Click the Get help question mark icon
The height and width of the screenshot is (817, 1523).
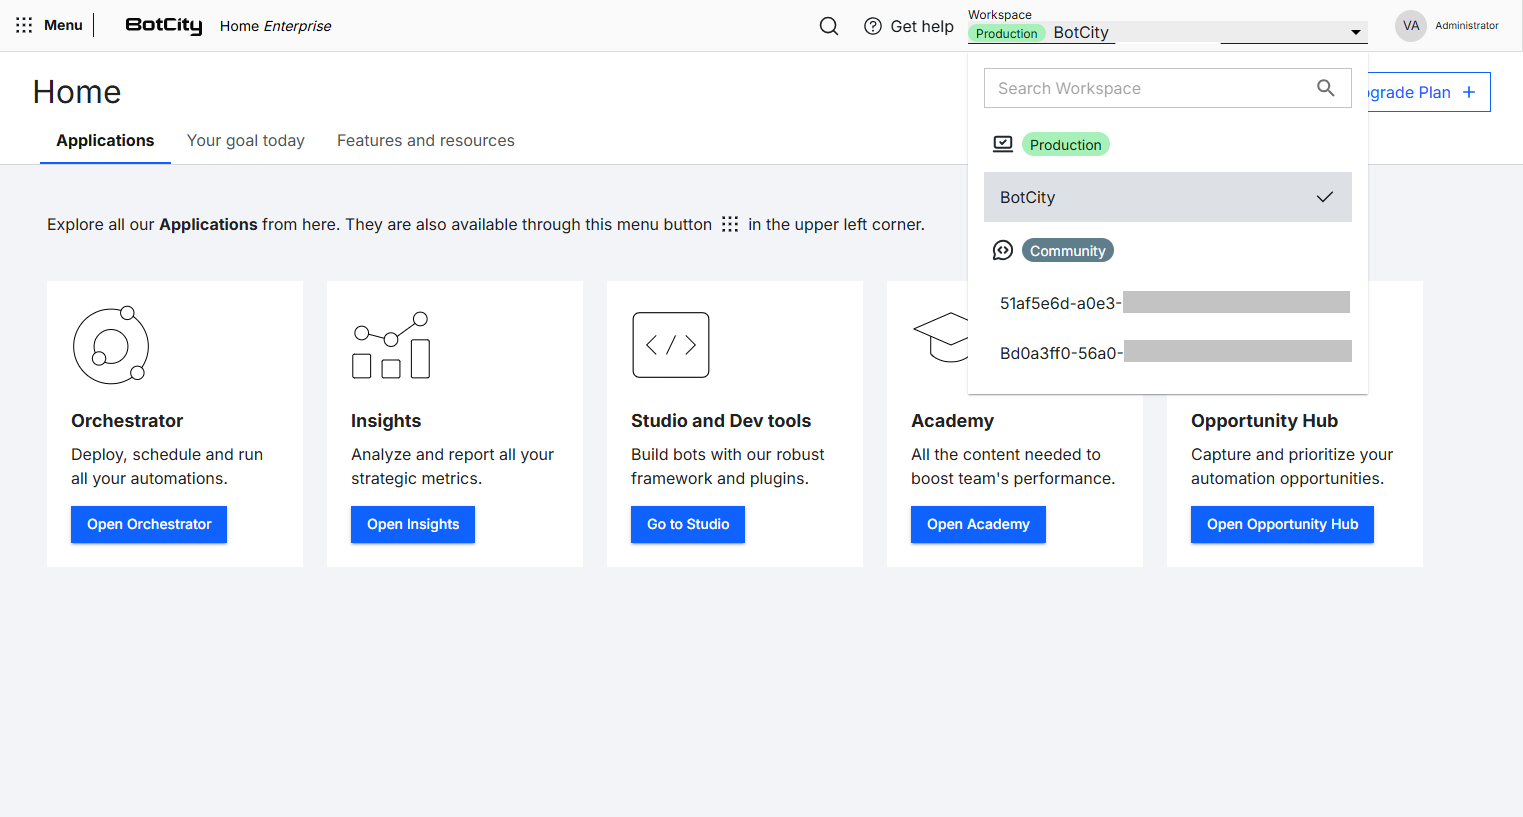pyautogui.click(x=872, y=26)
